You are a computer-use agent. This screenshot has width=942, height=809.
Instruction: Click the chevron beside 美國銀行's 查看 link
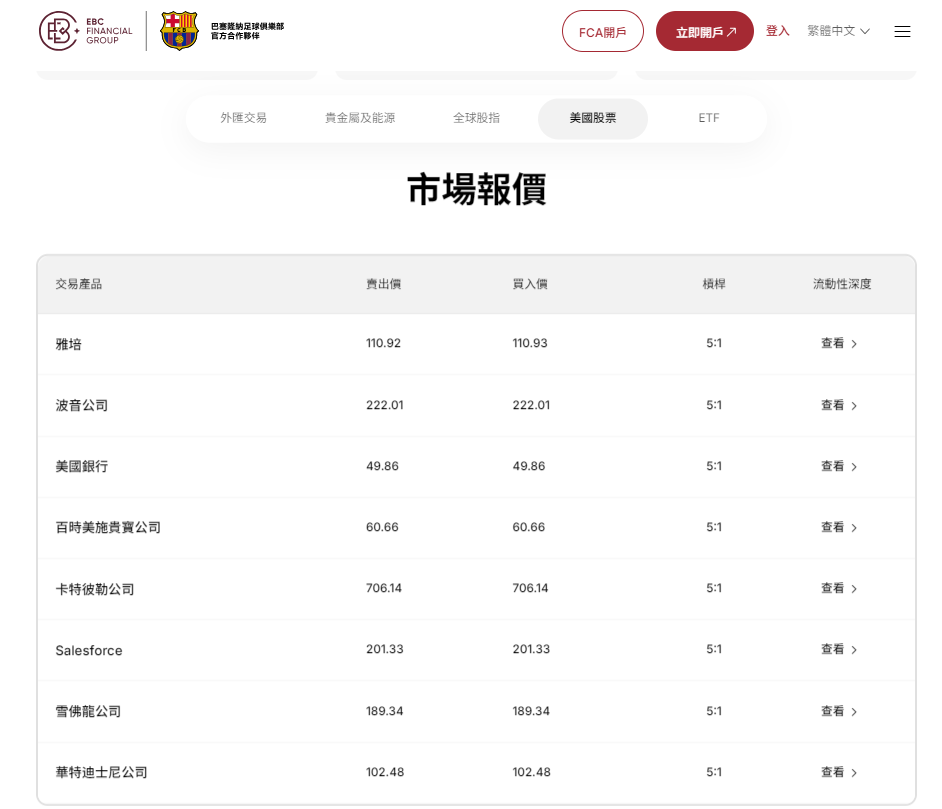pos(853,466)
